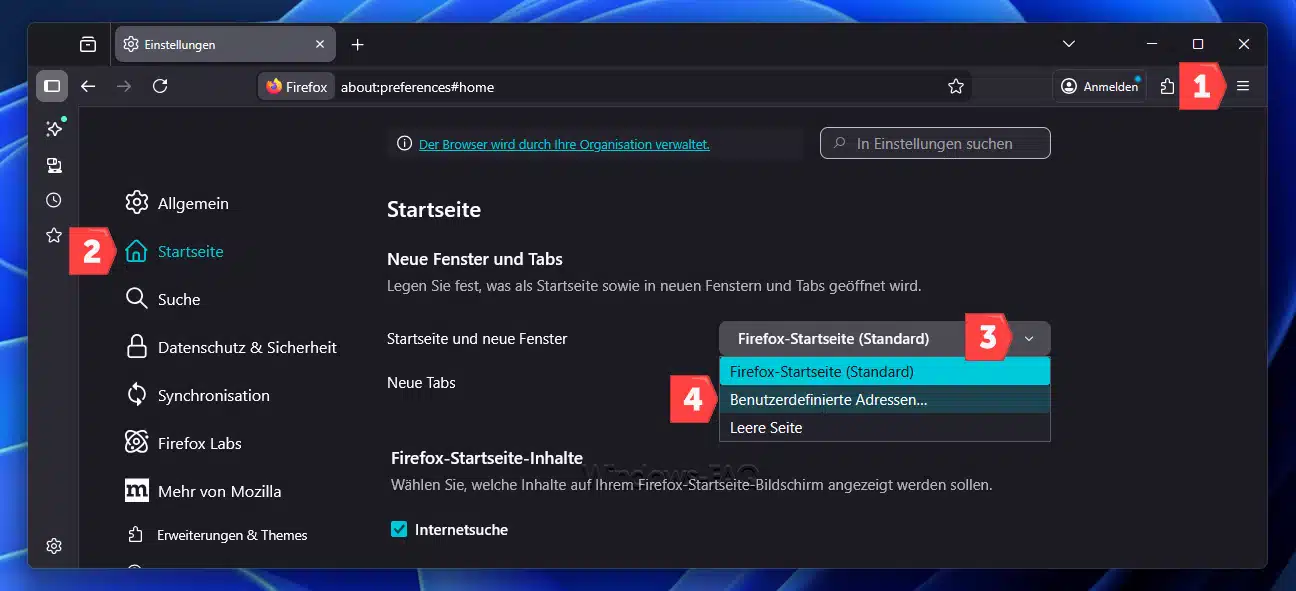This screenshot has height=591, width=1296.
Task: Open the Allgemein settings category
Action: pyautogui.click(x=192, y=204)
